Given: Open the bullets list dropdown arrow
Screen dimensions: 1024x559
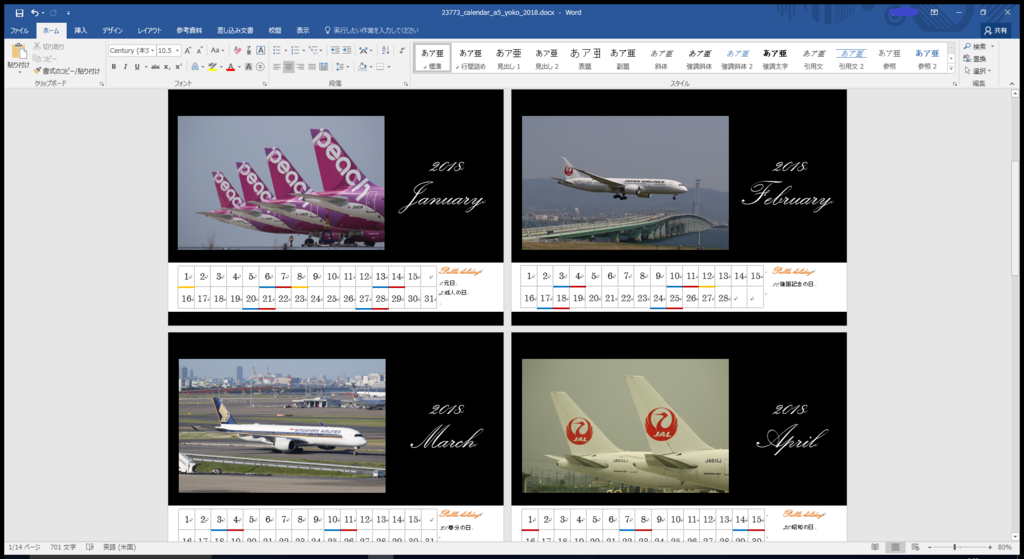Looking at the screenshot, I should 285,50.
